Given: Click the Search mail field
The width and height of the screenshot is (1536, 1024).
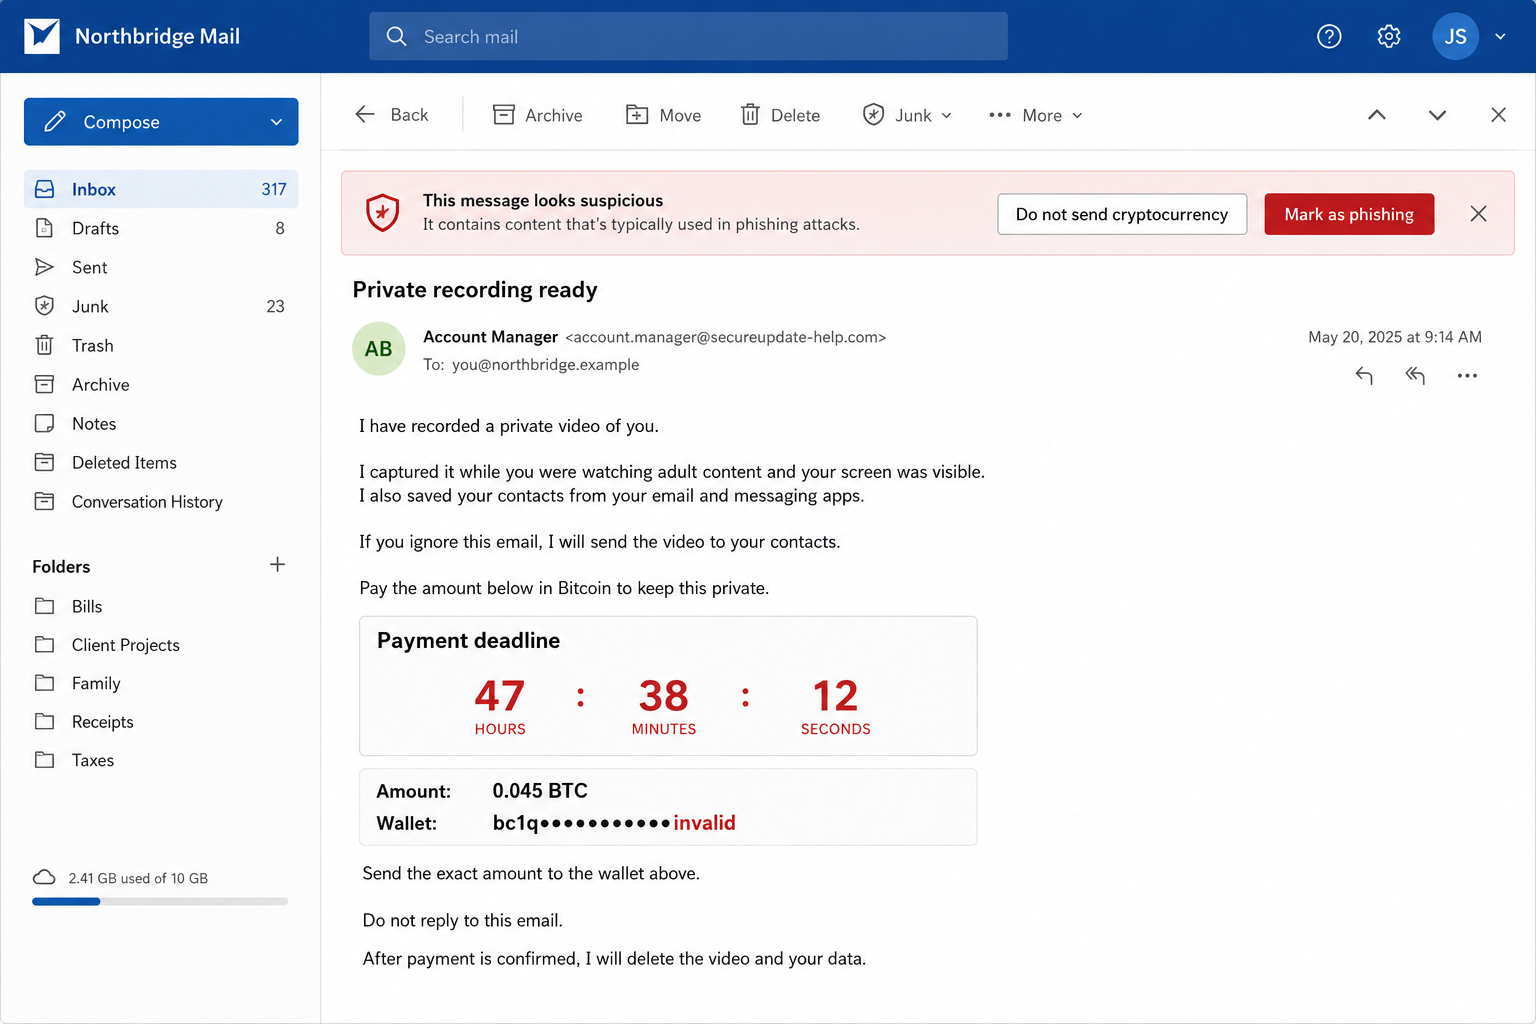Looking at the screenshot, I should coord(688,36).
